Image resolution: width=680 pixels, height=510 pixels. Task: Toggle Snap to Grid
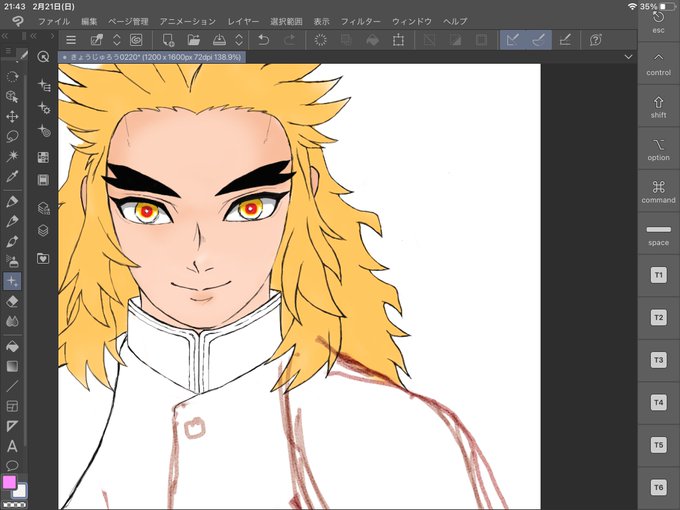coord(565,40)
